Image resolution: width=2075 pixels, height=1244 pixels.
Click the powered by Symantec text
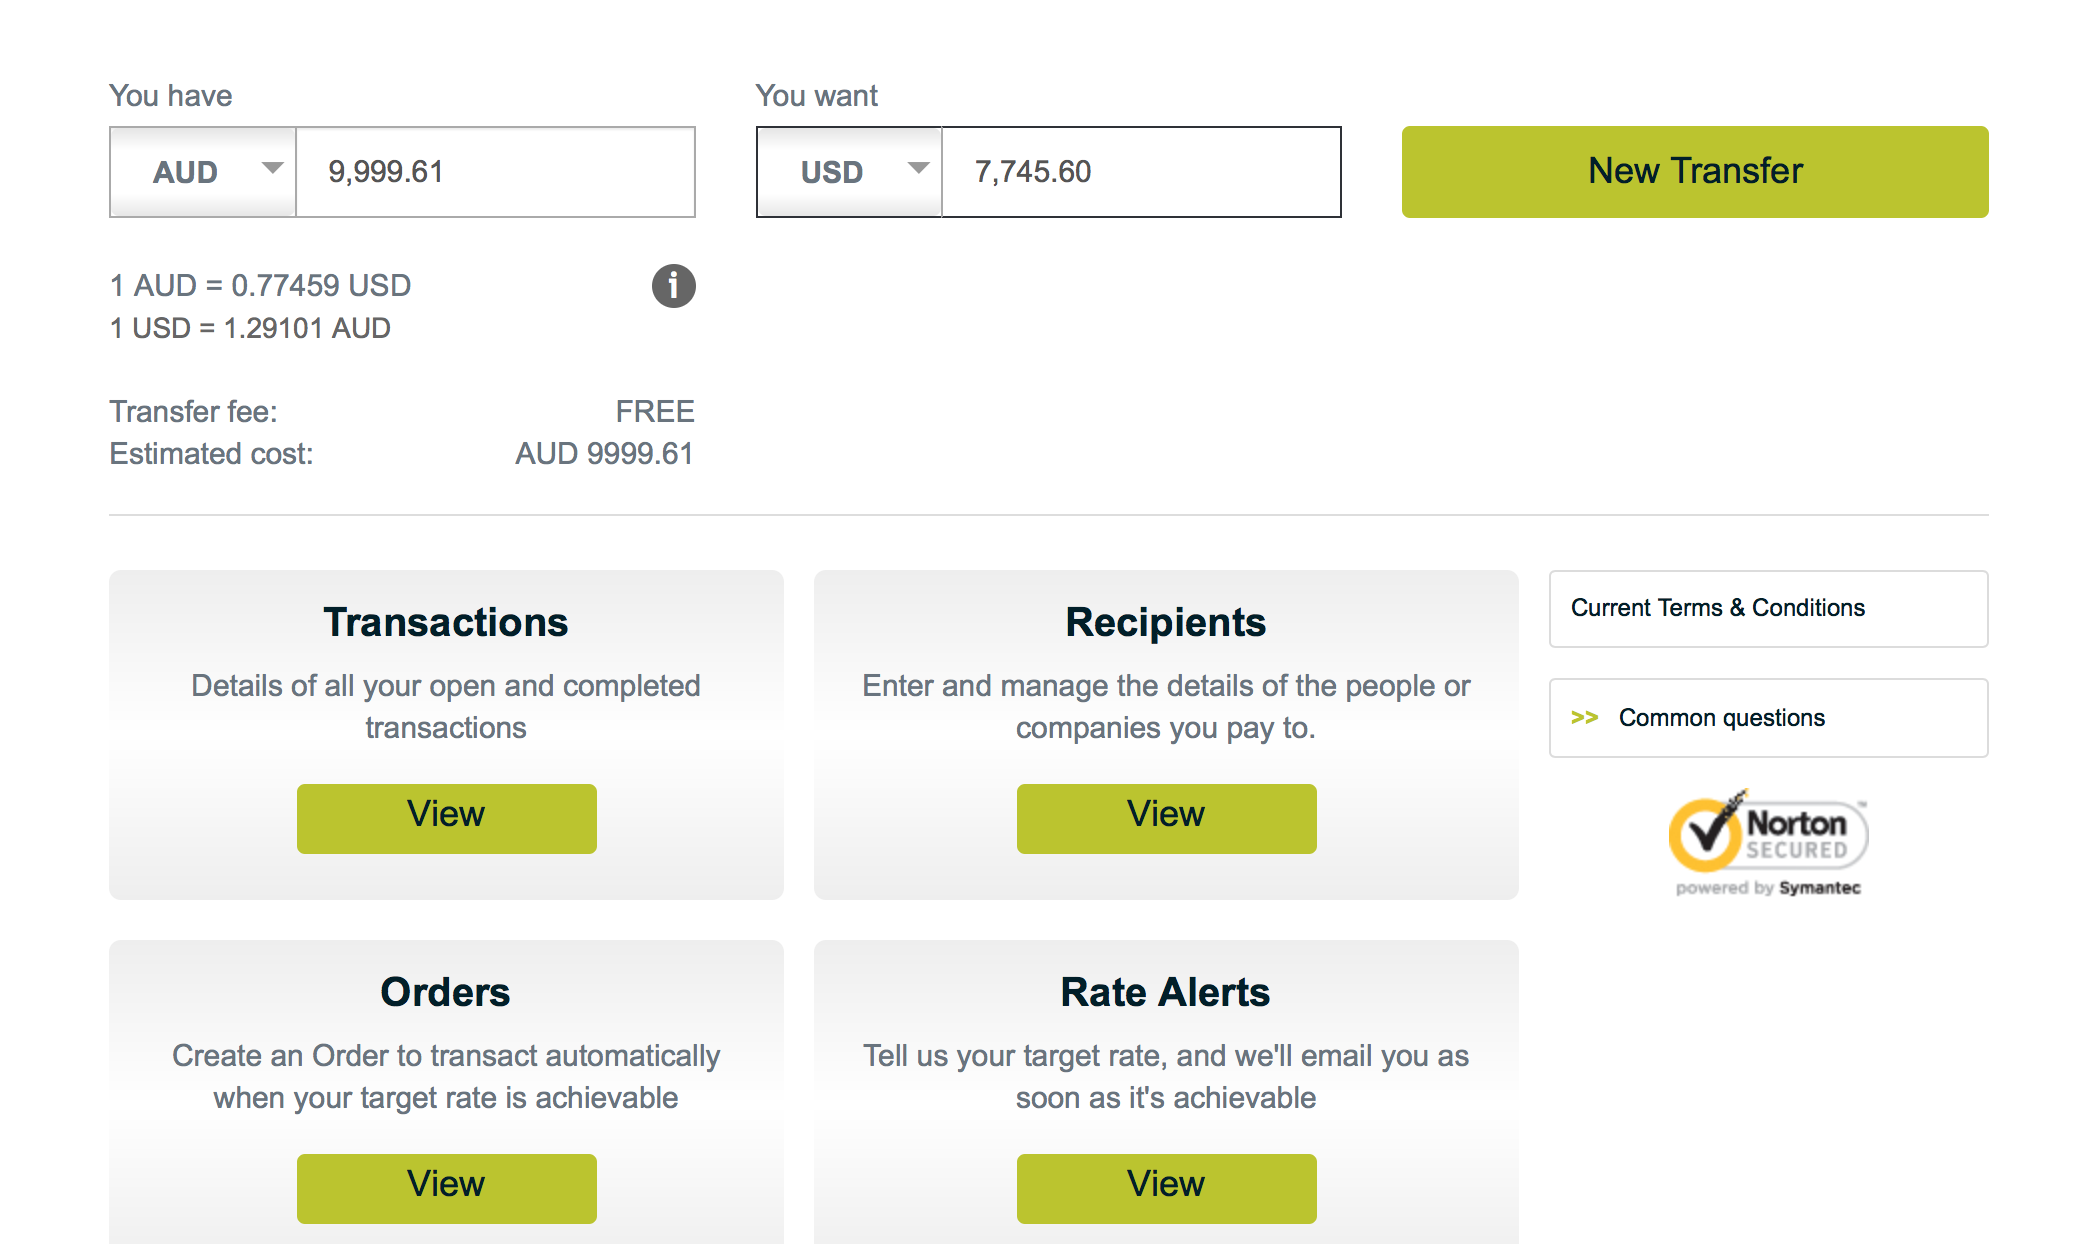click(1768, 888)
